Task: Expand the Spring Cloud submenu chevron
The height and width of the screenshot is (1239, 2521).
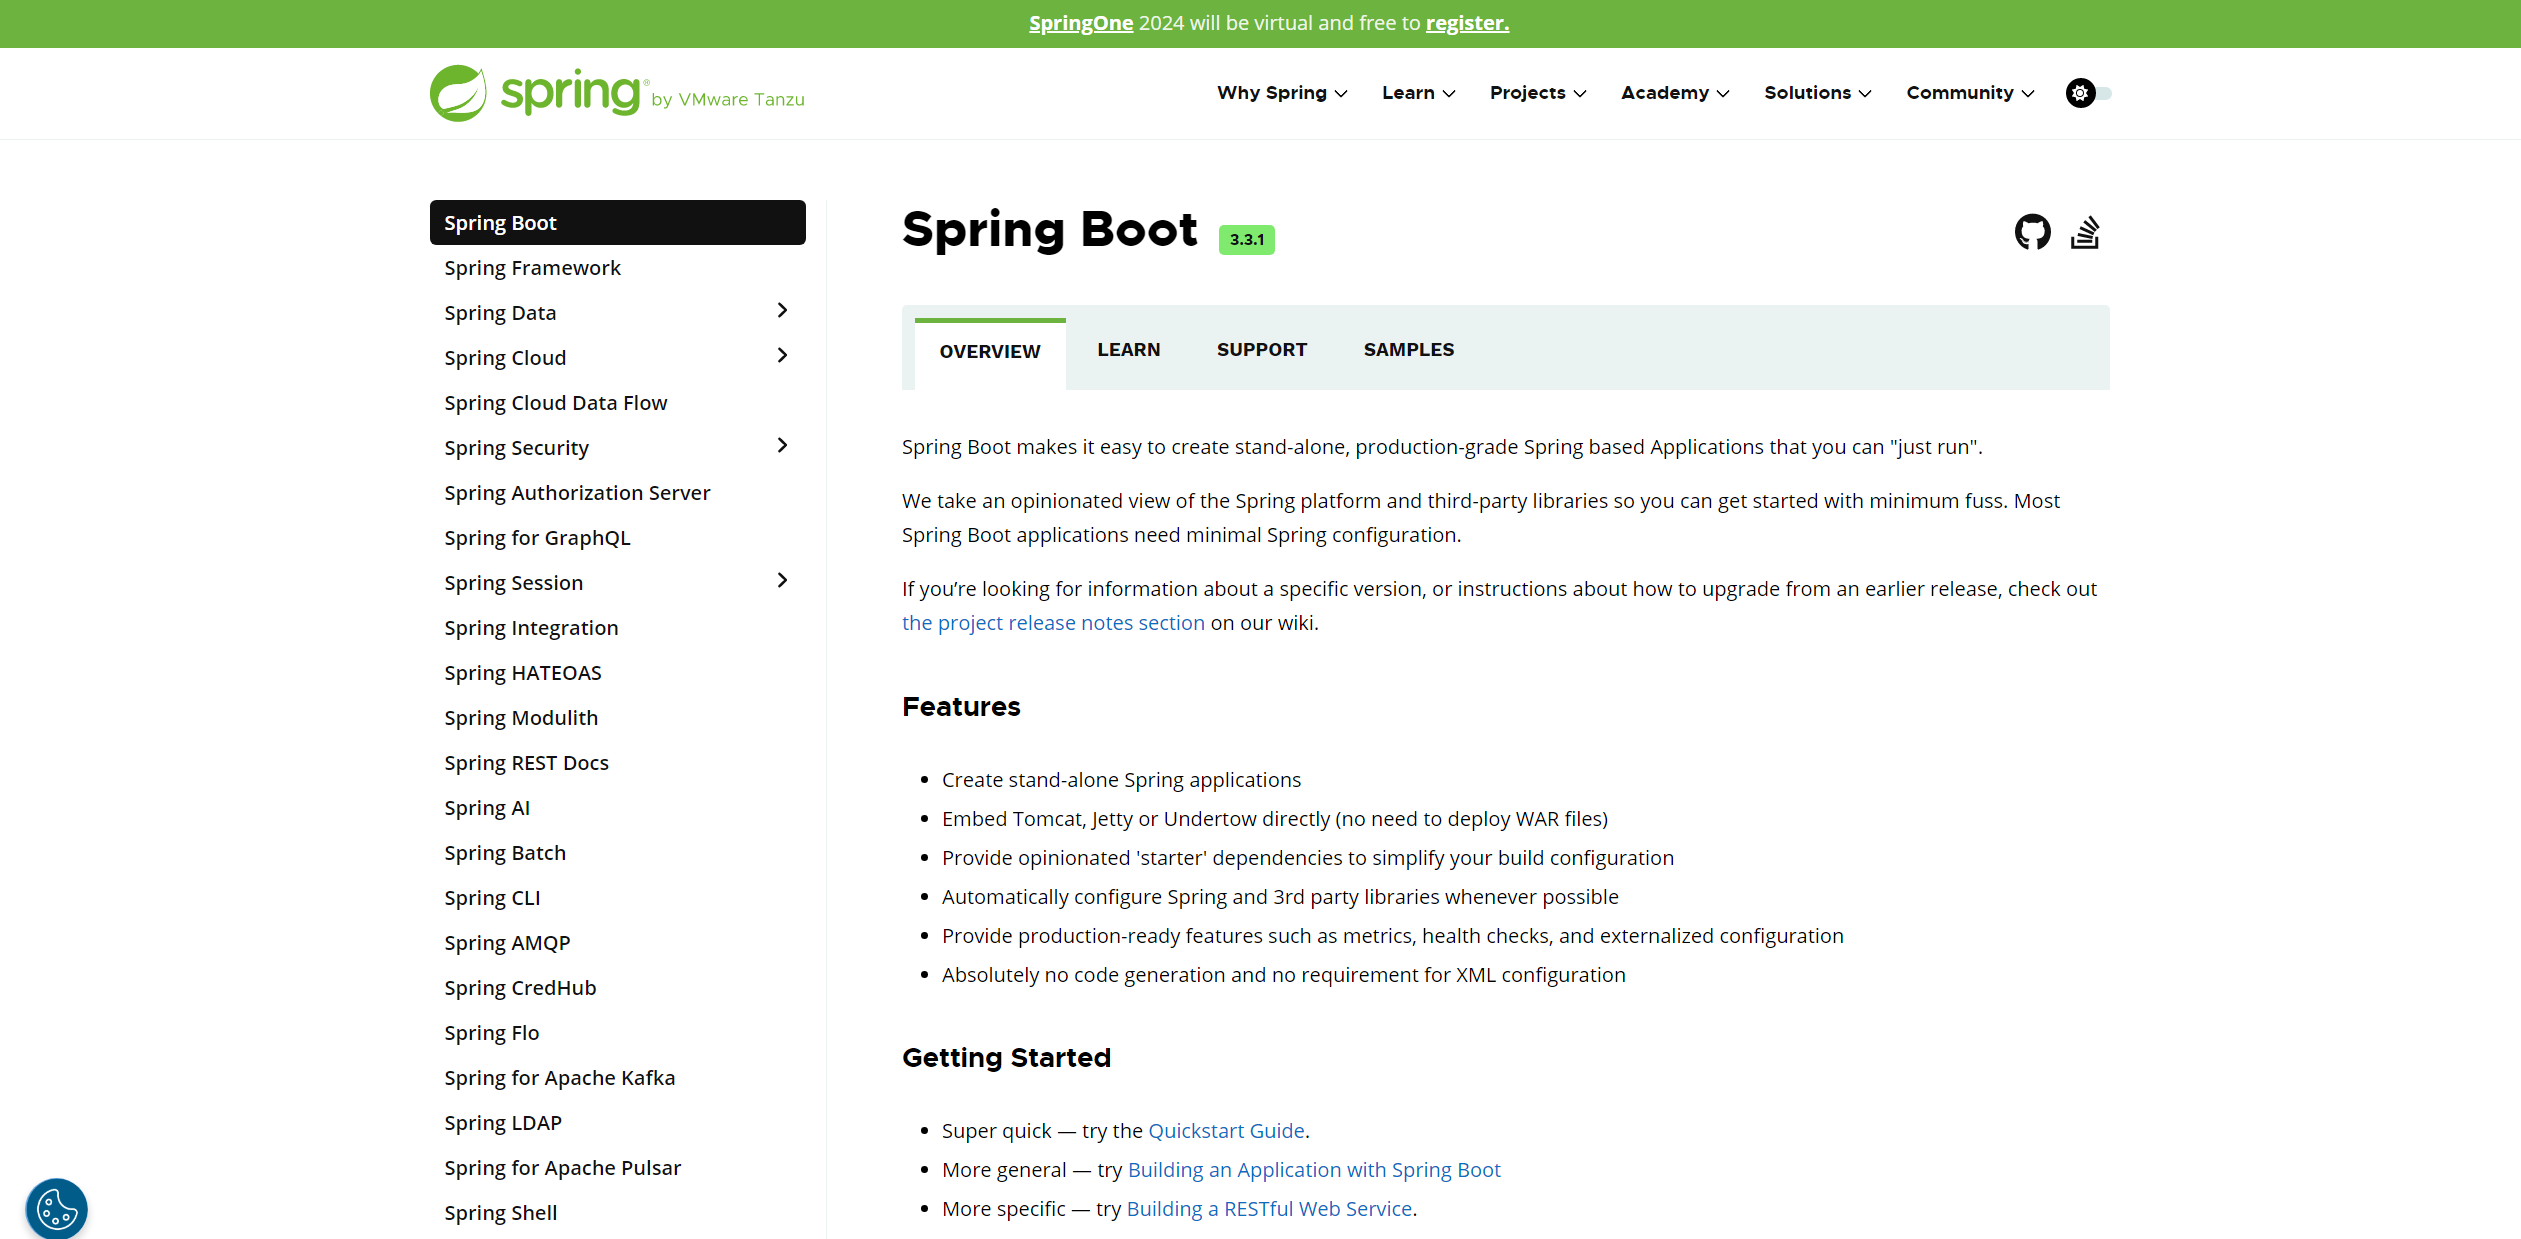Action: click(x=782, y=356)
